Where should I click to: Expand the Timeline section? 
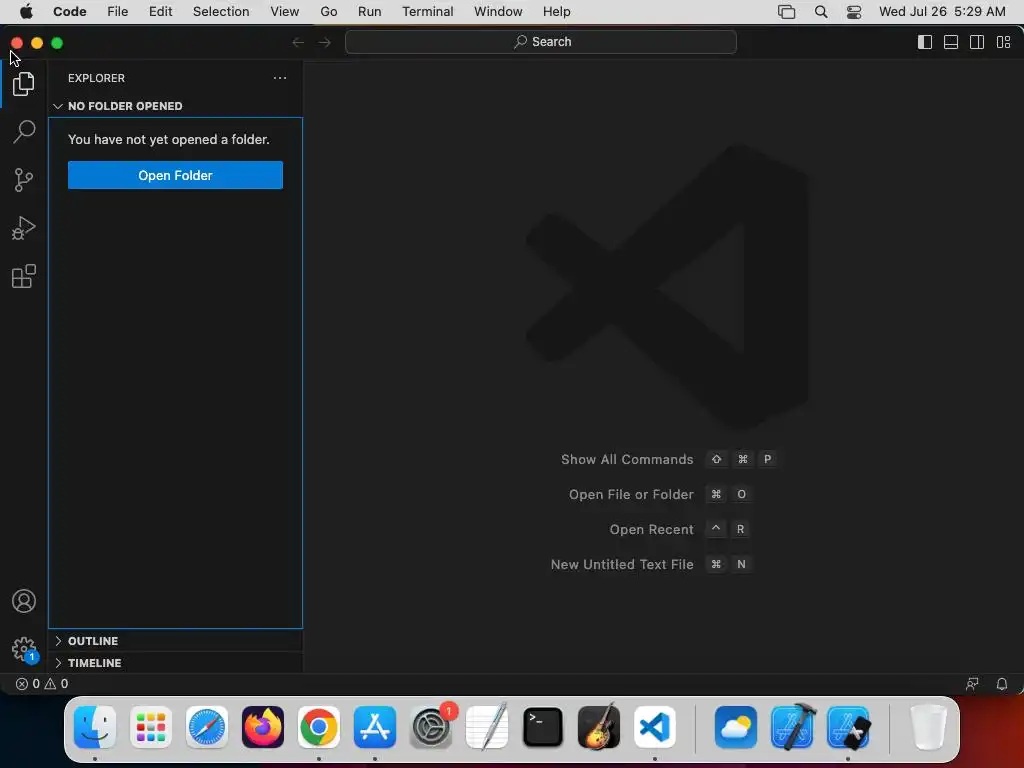pos(175,663)
